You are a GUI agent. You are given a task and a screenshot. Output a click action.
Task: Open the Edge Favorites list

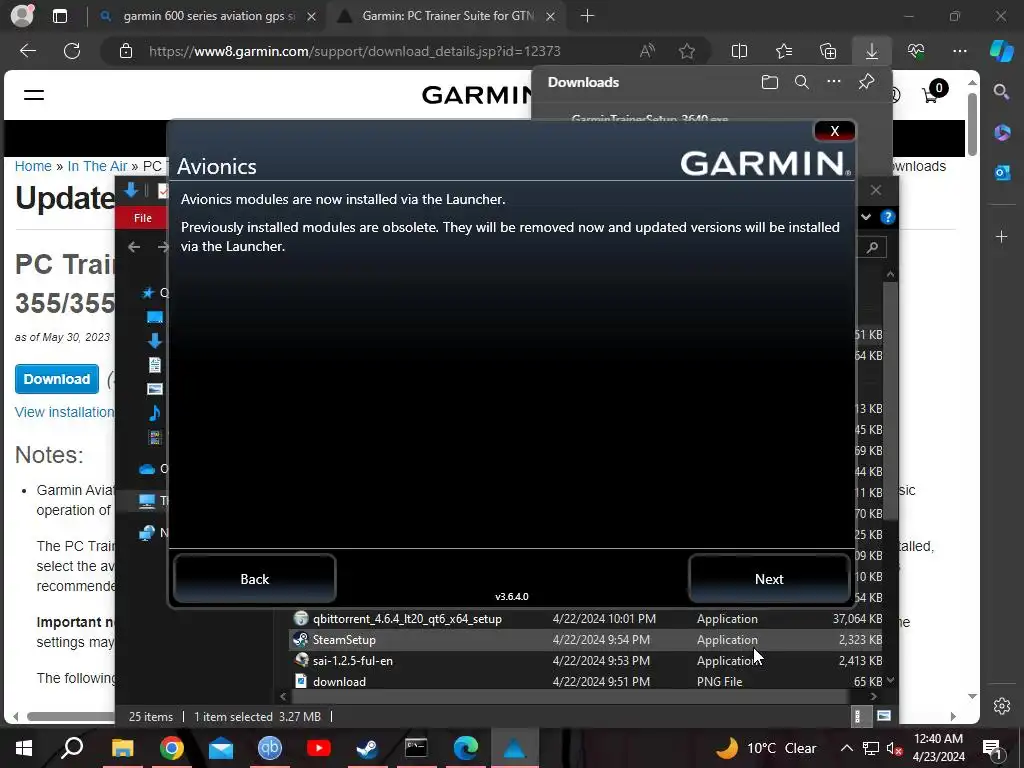(784, 51)
